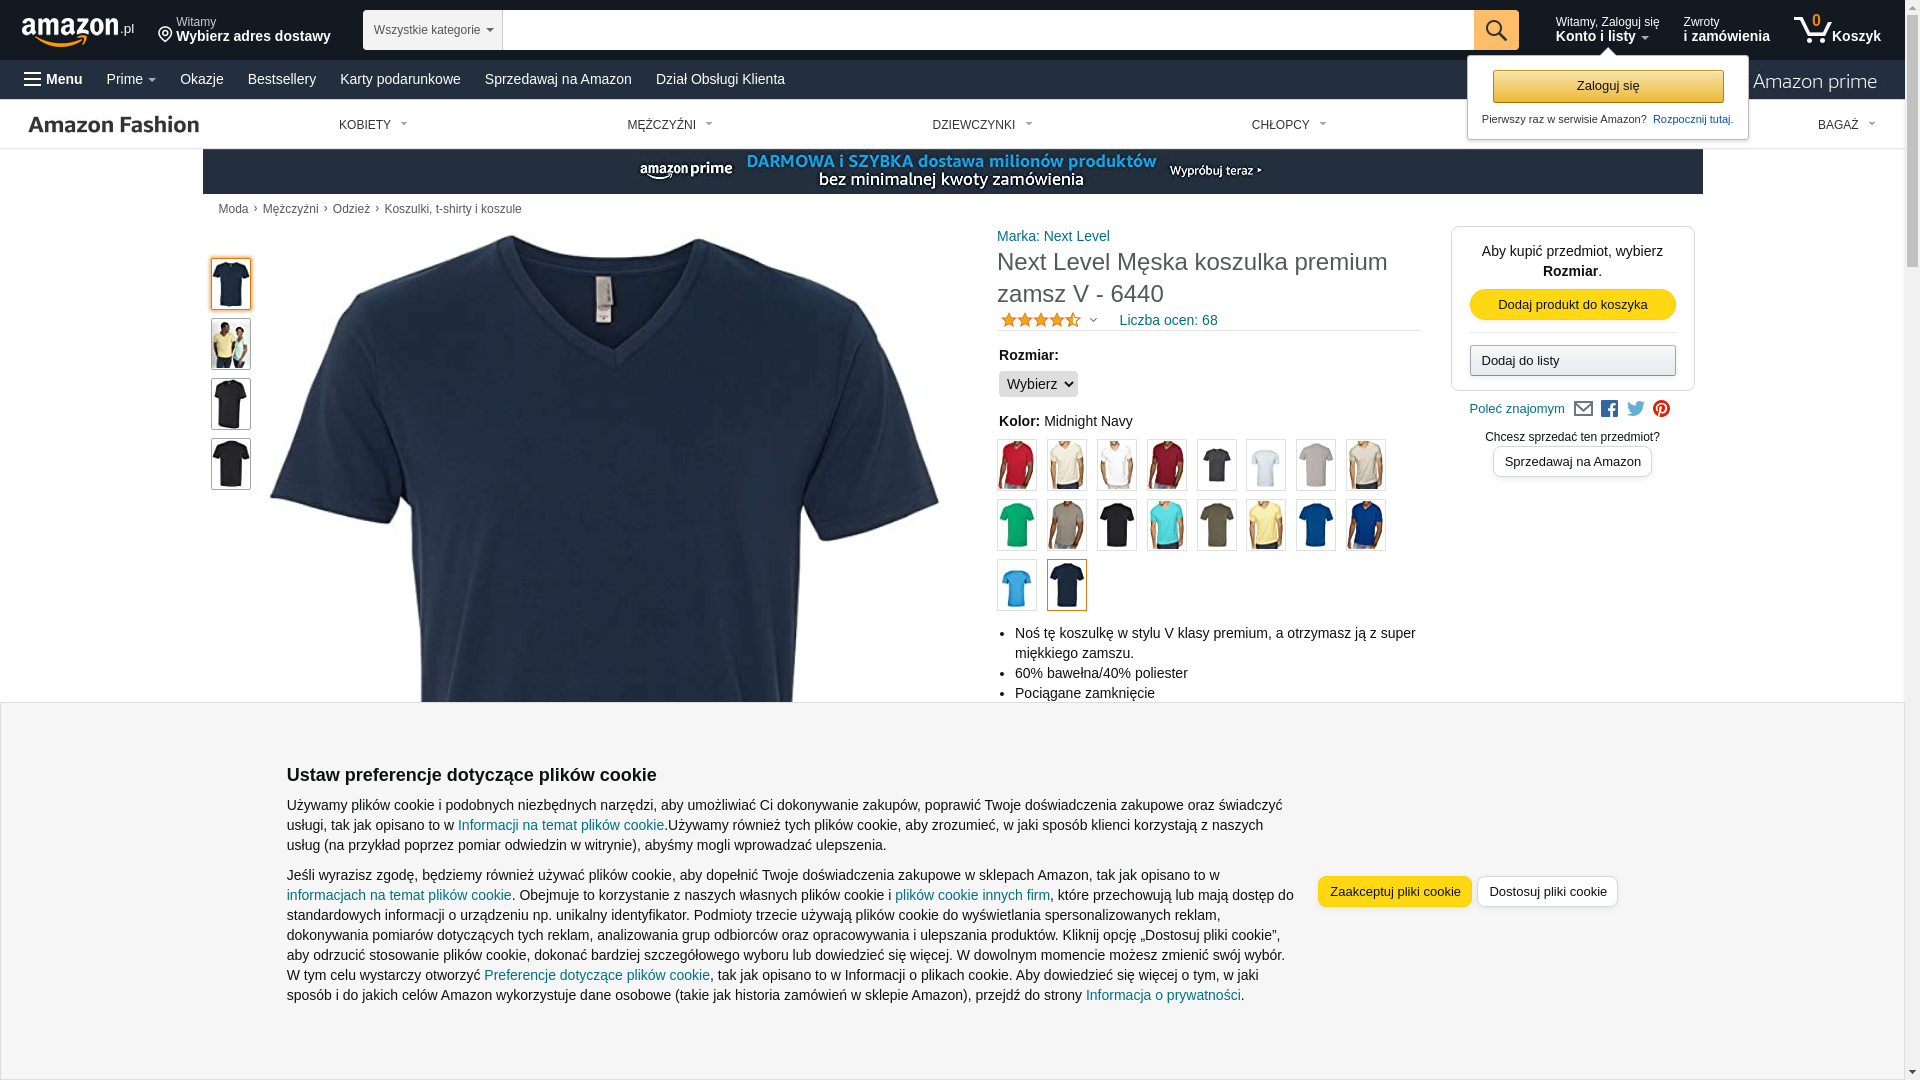Image resolution: width=1920 pixels, height=1080 pixels.
Task: Select the green shirt color swatch
Action: click(x=1017, y=525)
